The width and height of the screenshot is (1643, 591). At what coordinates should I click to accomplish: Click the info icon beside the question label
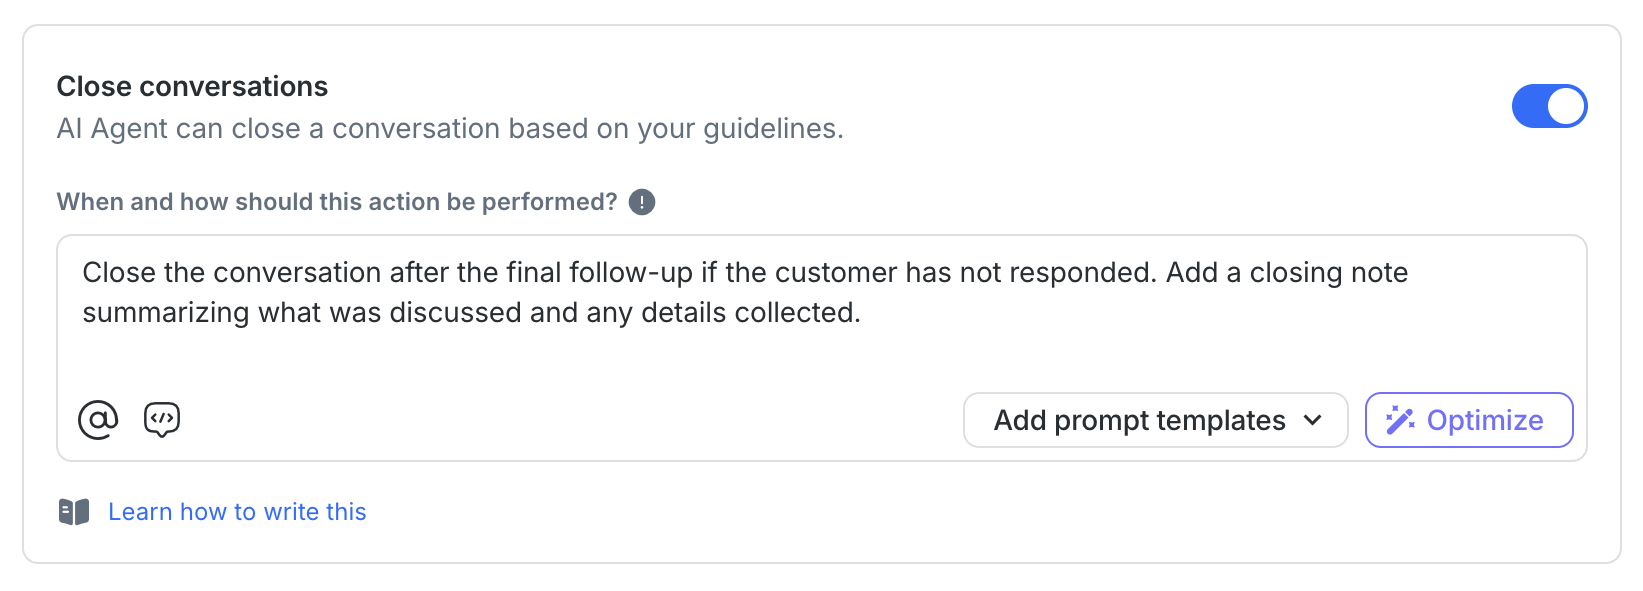coord(642,202)
